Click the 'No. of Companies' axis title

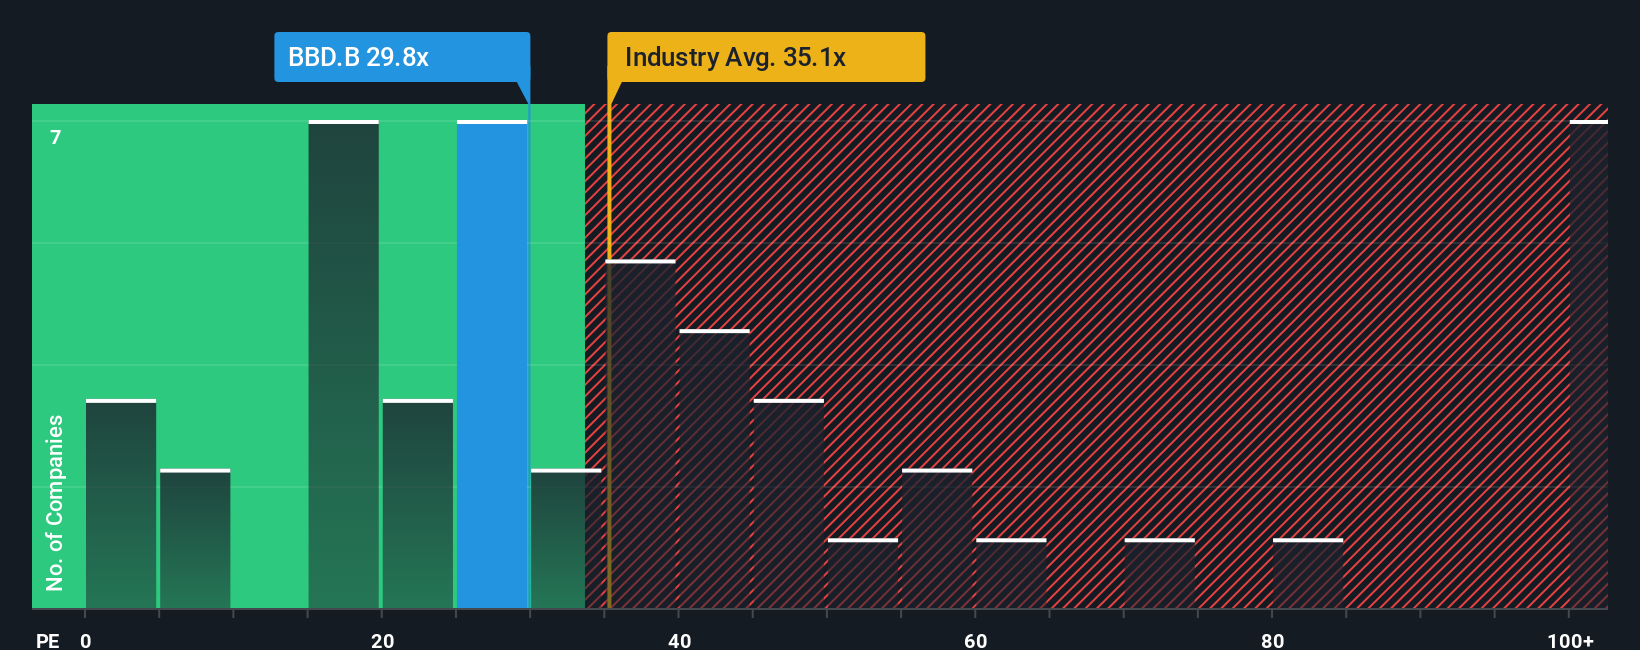coord(55,503)
